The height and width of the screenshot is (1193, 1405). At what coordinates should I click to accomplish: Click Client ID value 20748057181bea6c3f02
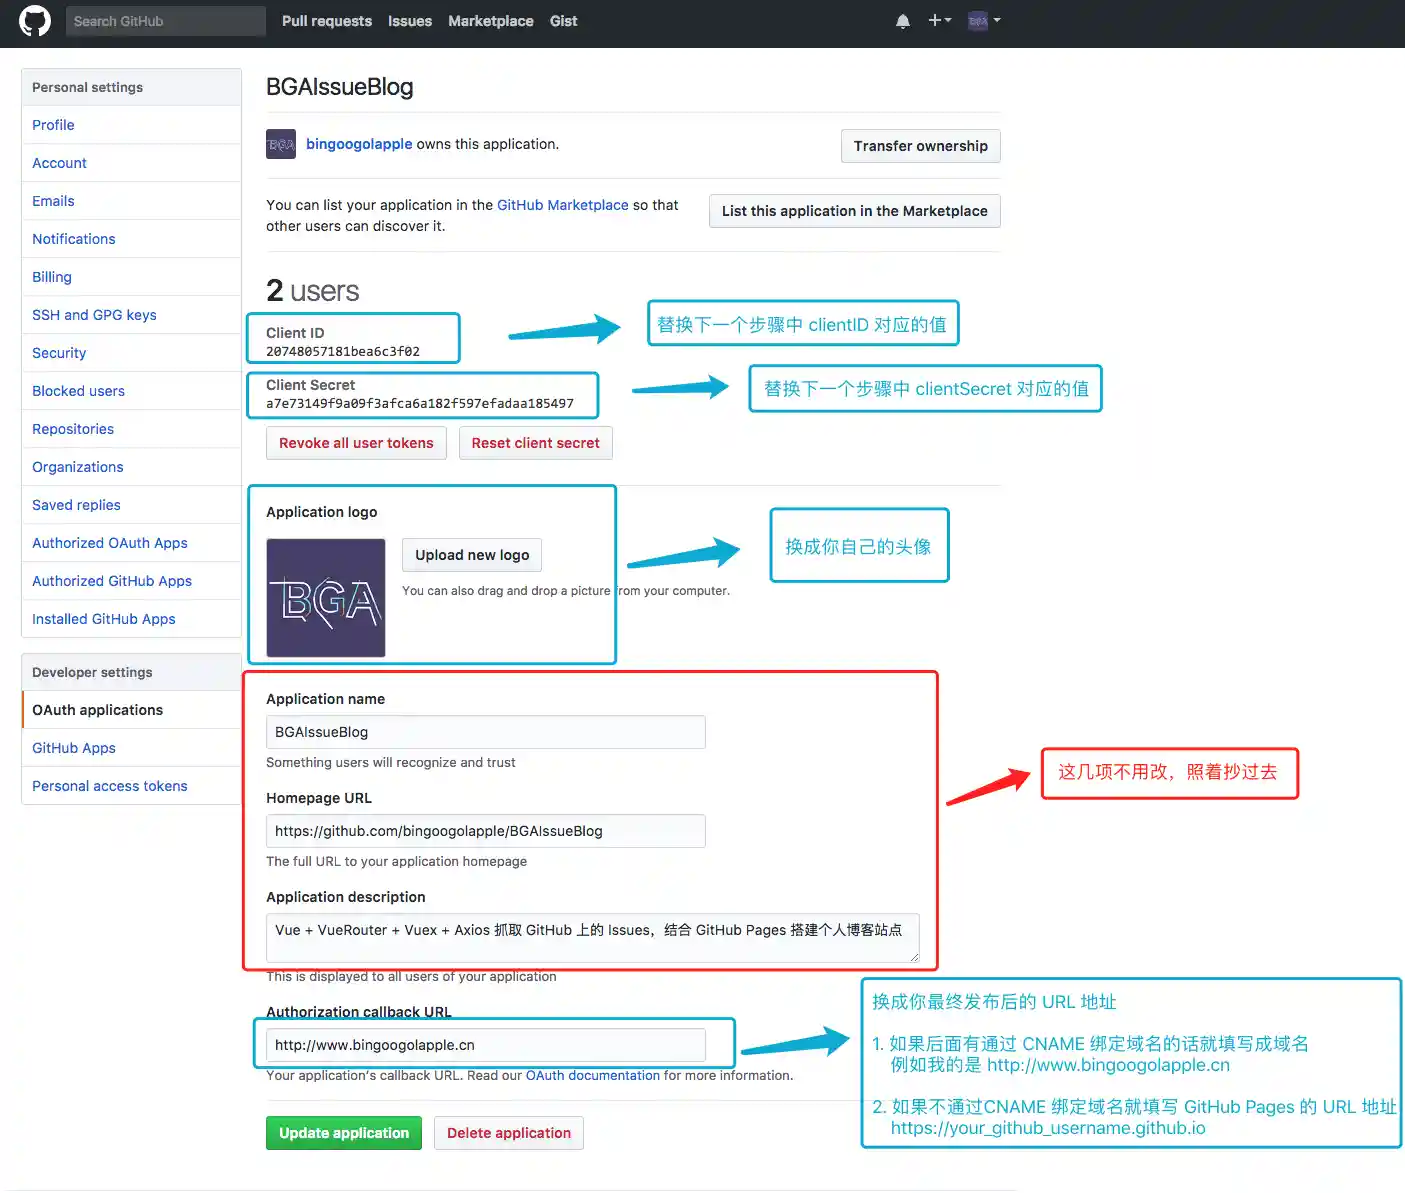(x=343, y=352)
